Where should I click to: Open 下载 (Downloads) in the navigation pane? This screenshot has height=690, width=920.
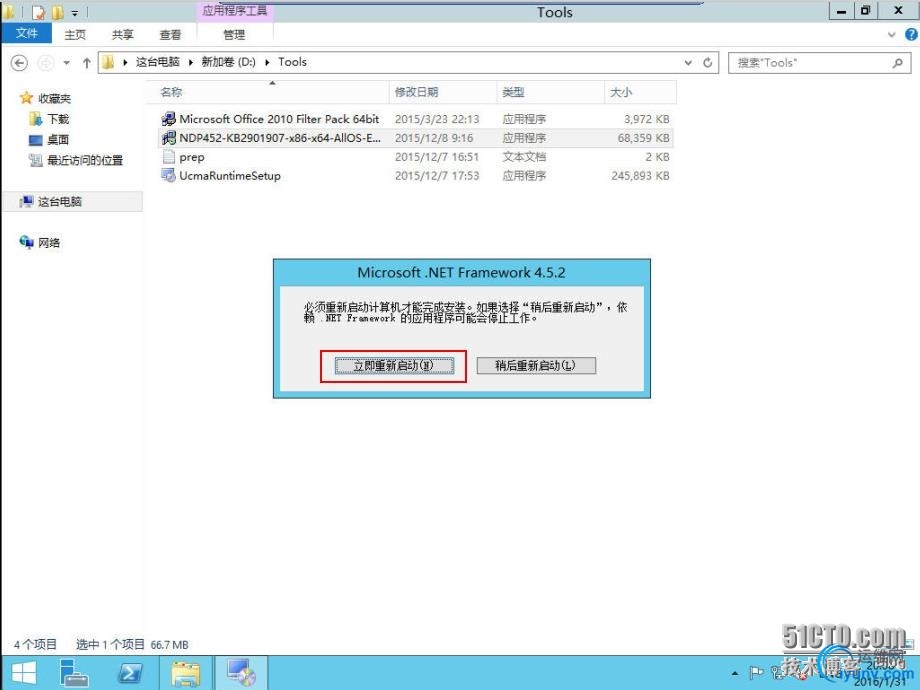[58, 119]
